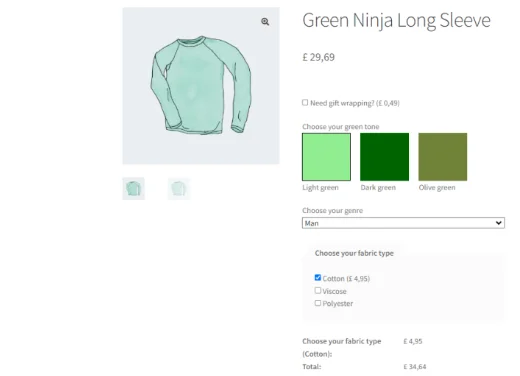The width and height of the screenshot is (520, 376).
Task: Click the Green Ninja Long Sleeve title
Action: pos(396,20)
